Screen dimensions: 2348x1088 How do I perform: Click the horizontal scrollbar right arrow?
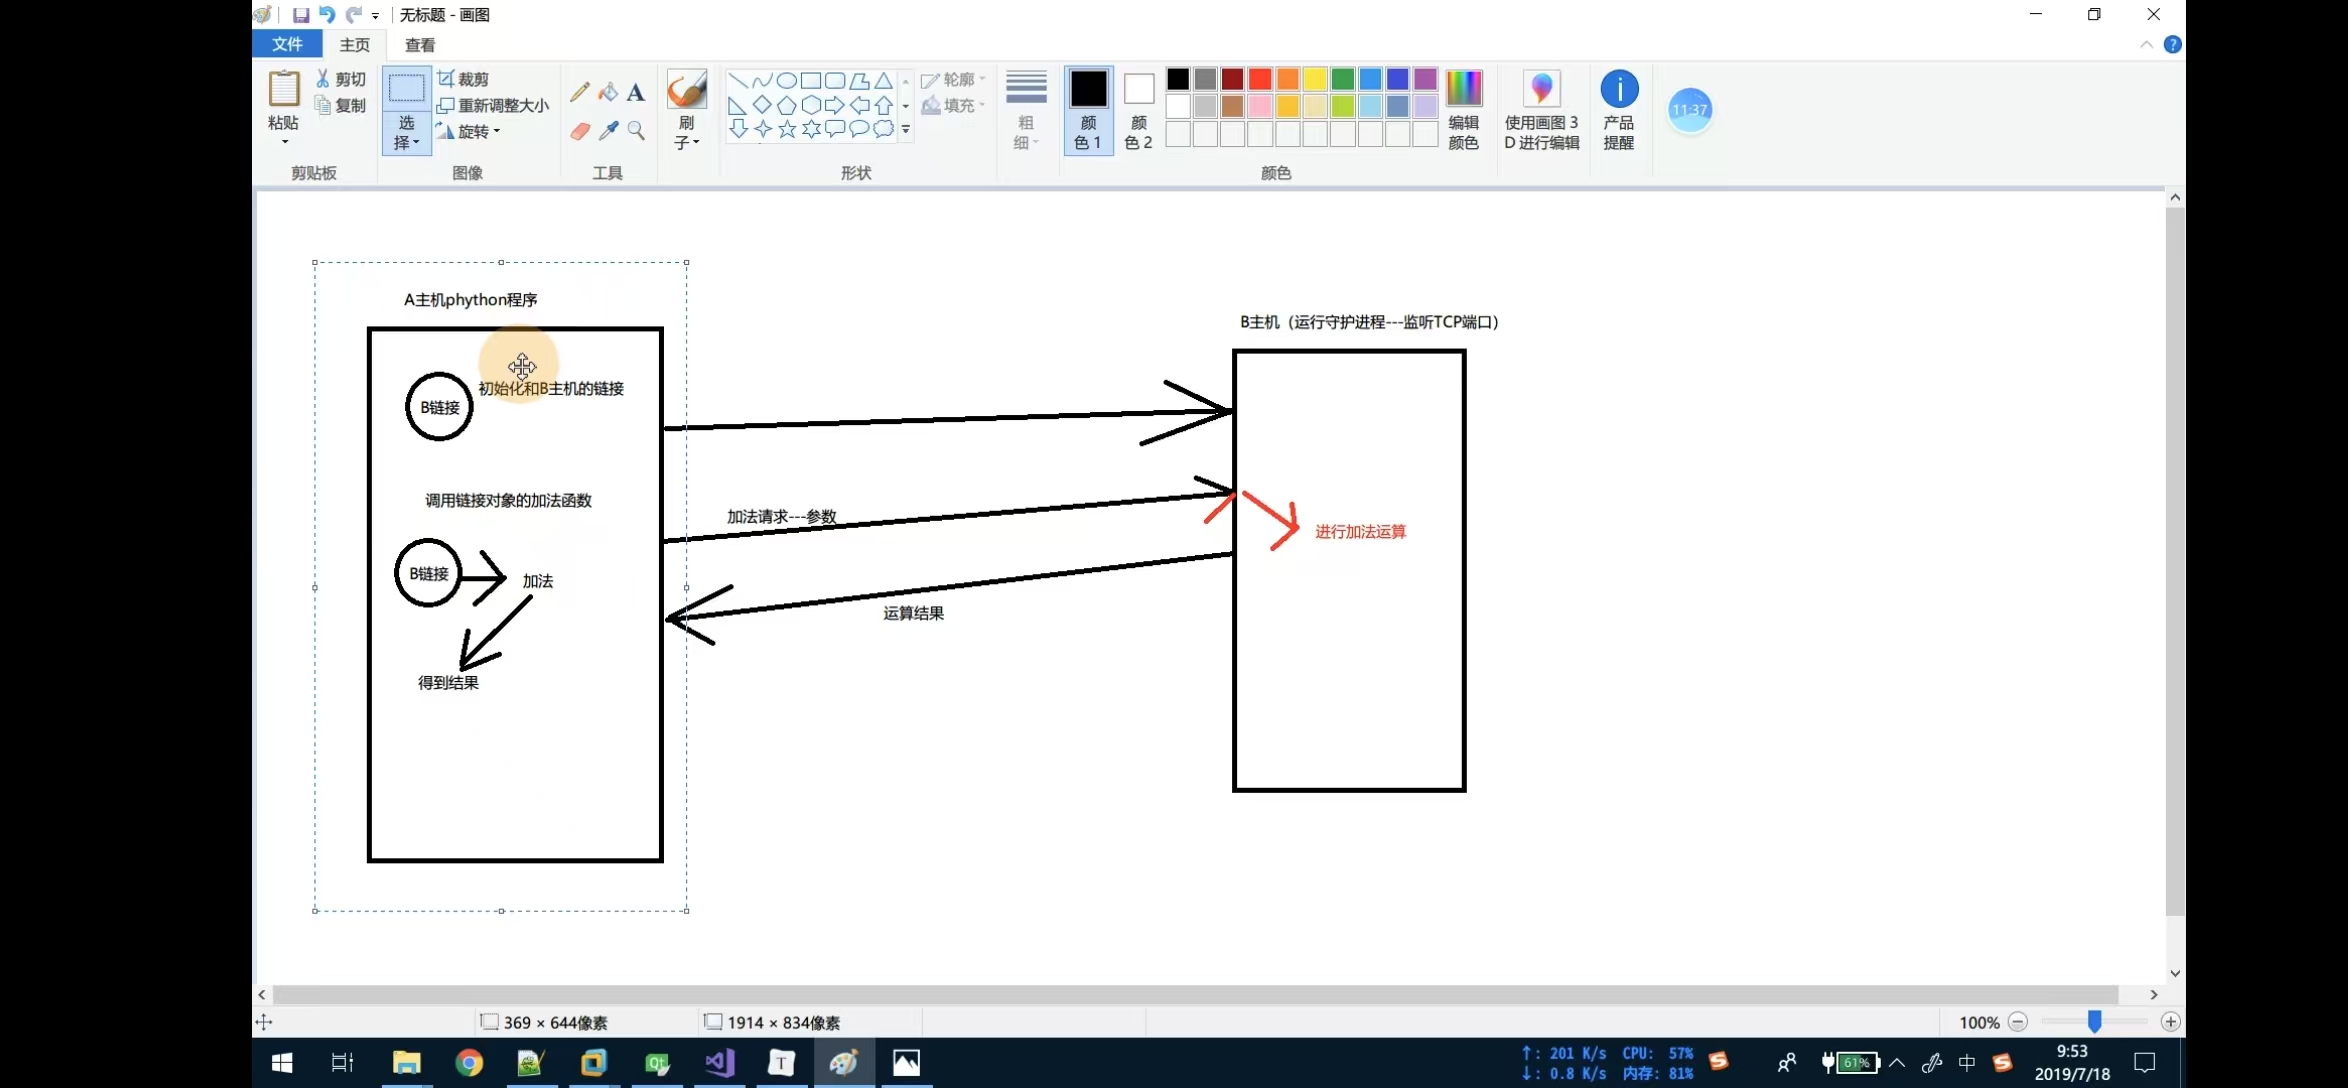click(x=2154, y=995)
